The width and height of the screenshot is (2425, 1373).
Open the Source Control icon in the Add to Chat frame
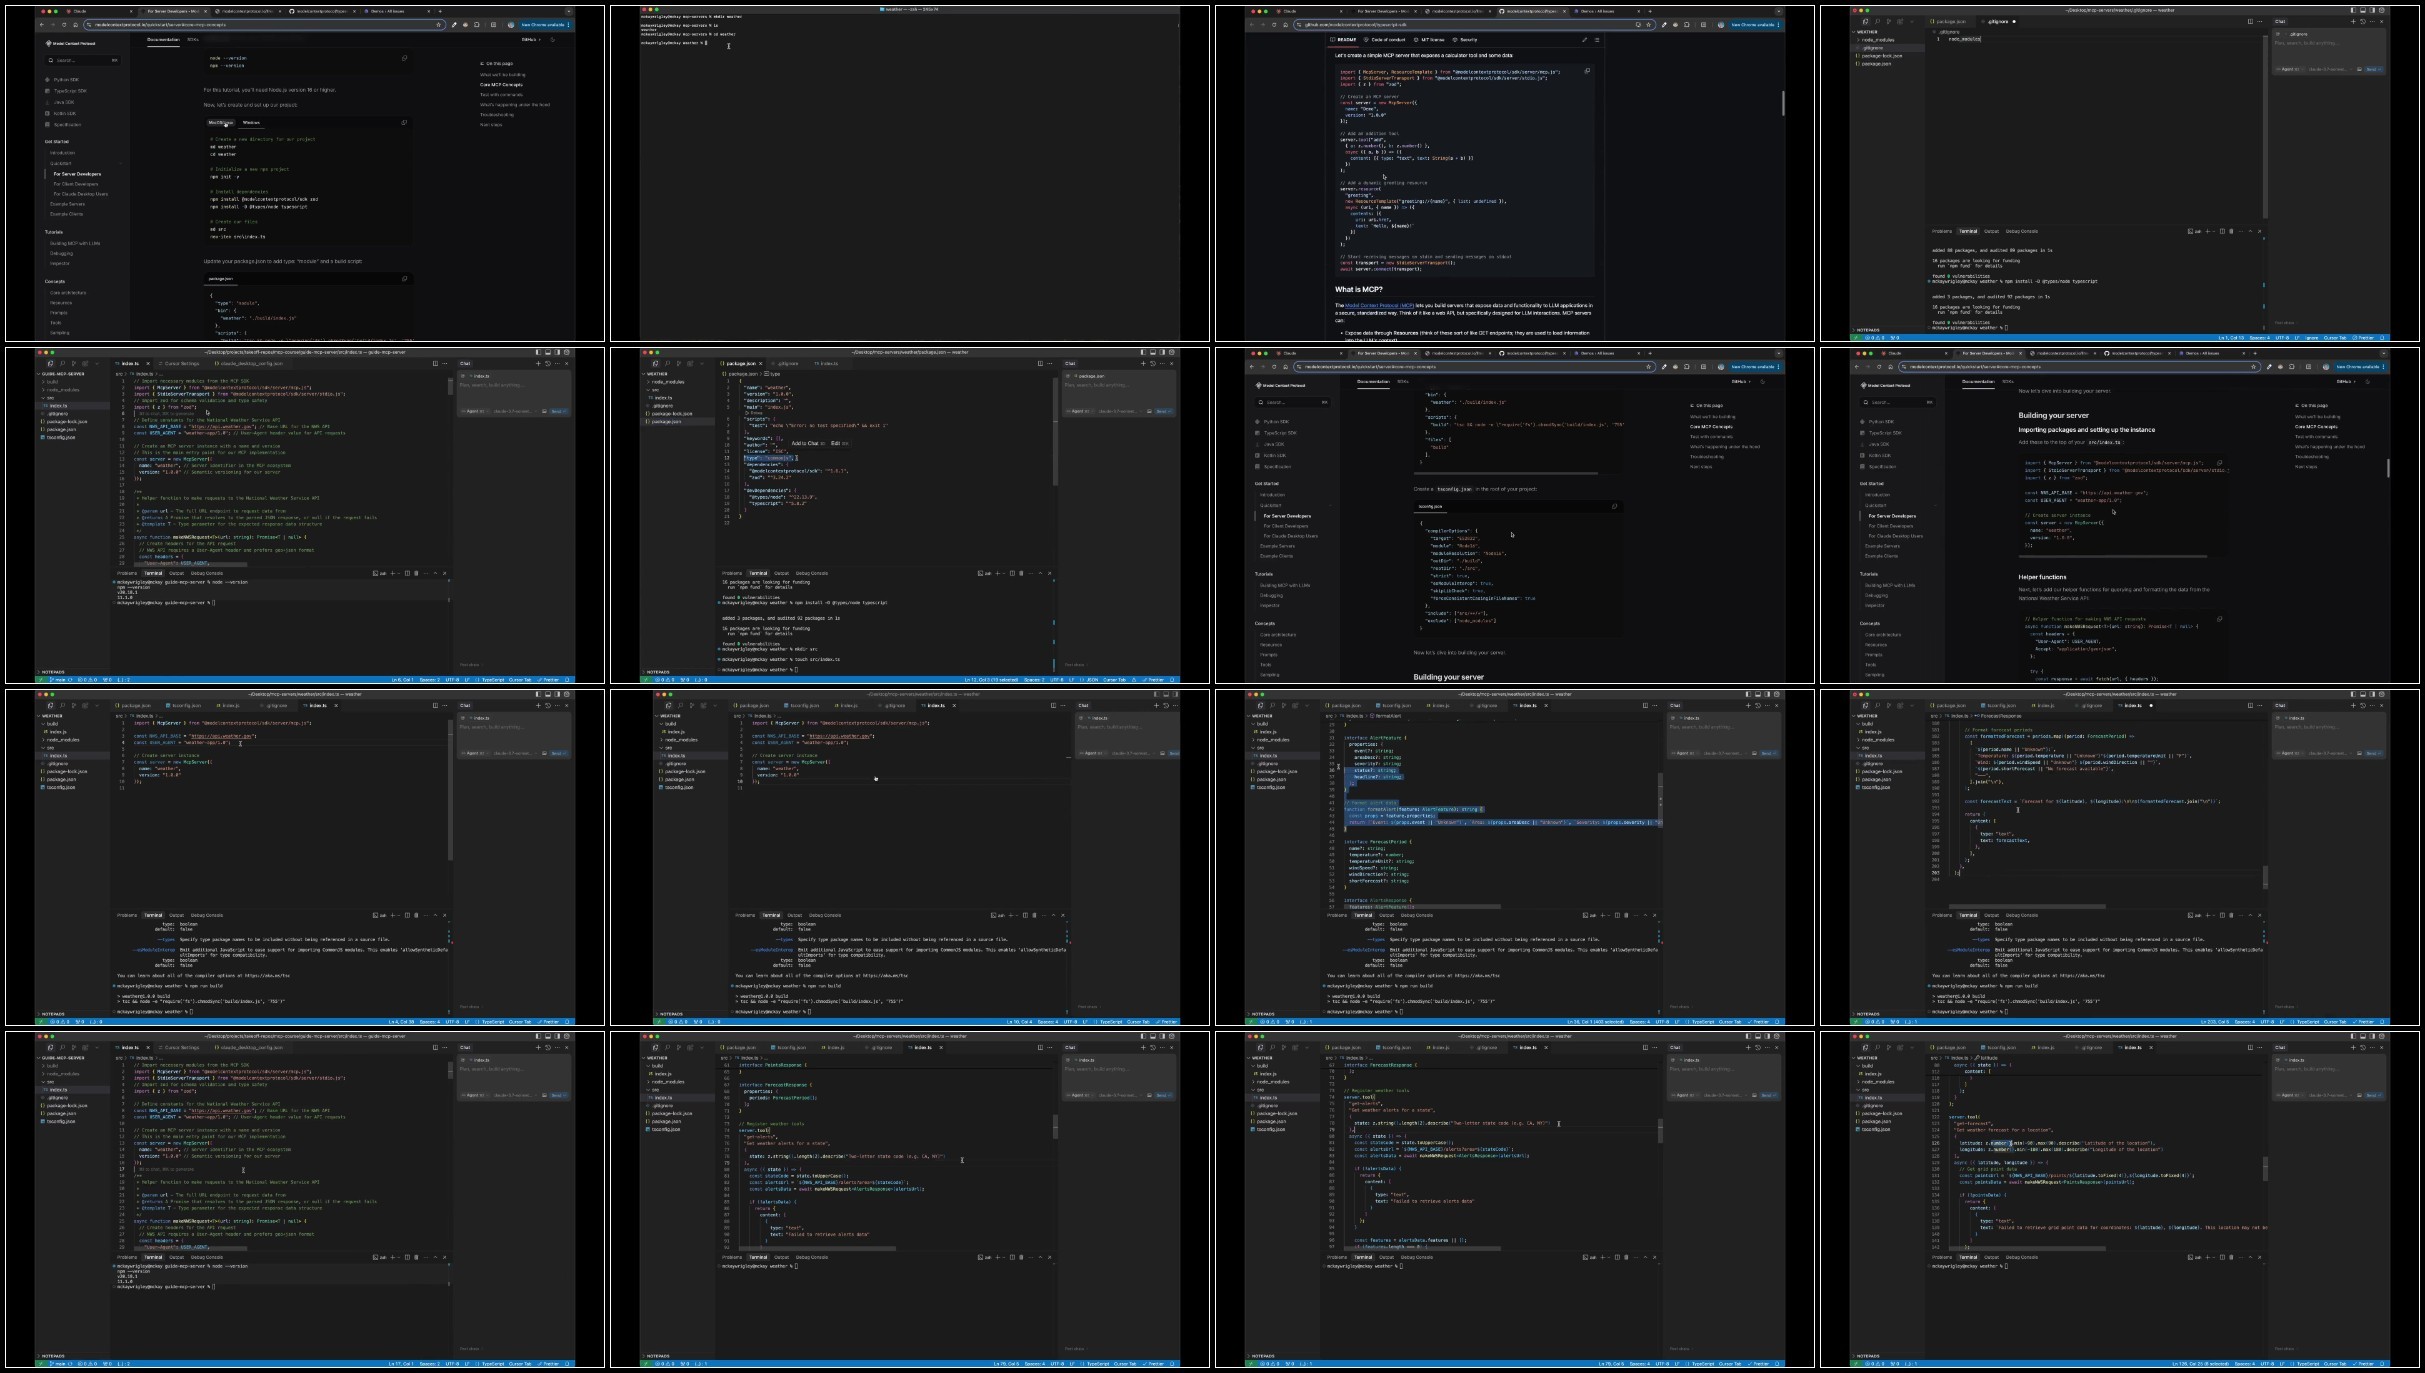click(678, 363)
